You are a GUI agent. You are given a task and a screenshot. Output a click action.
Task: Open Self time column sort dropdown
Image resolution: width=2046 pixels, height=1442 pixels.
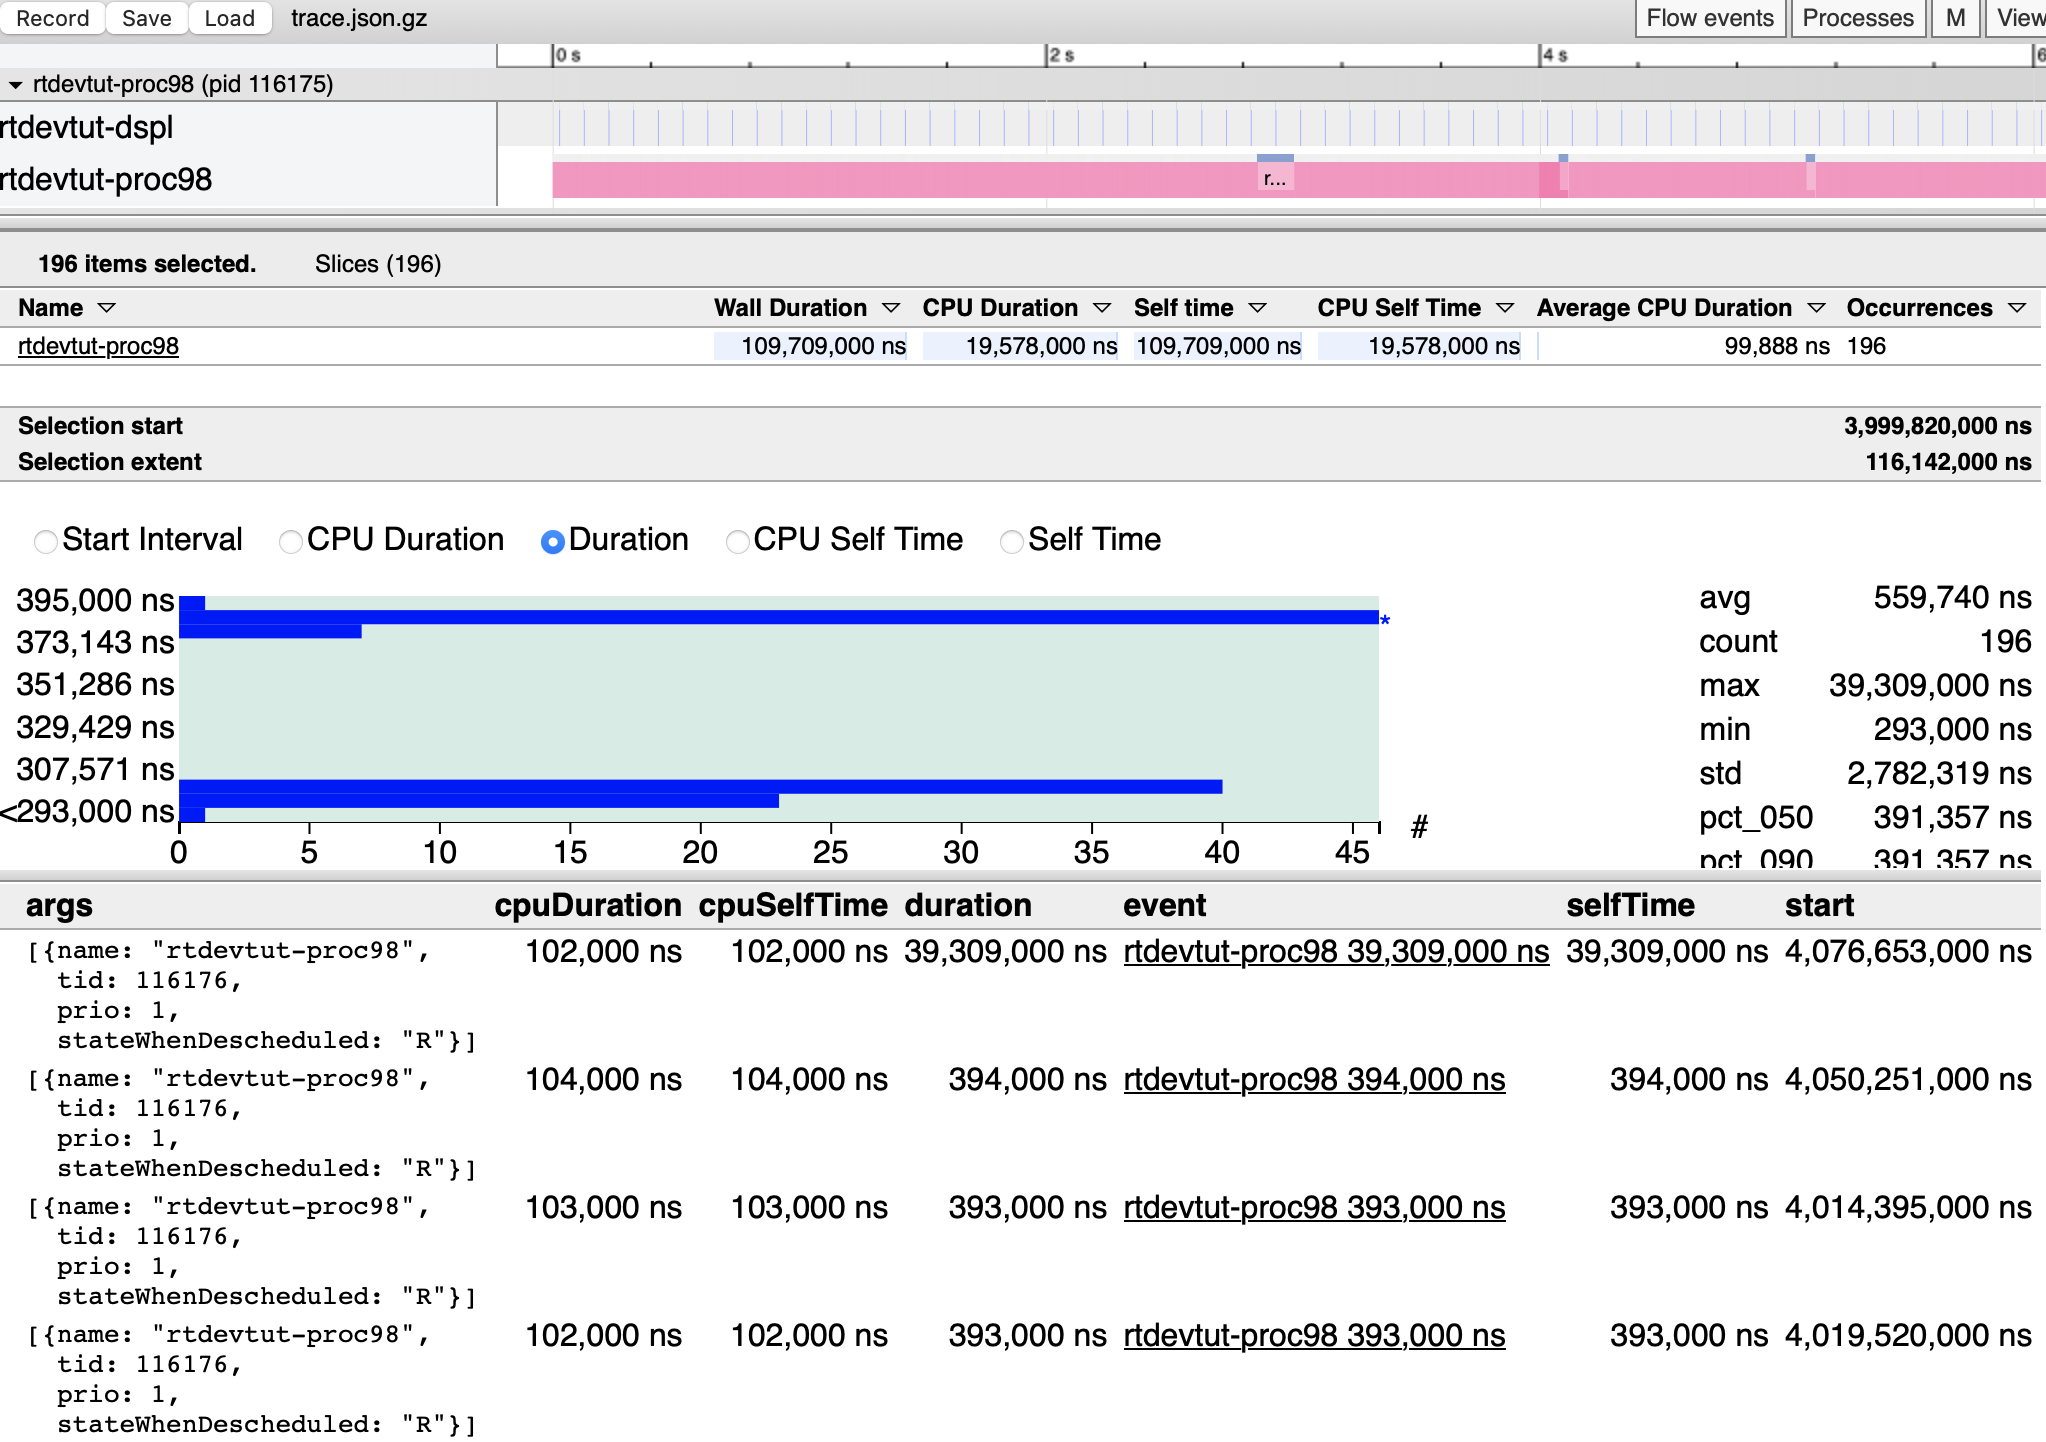(x=1257, y=308)
